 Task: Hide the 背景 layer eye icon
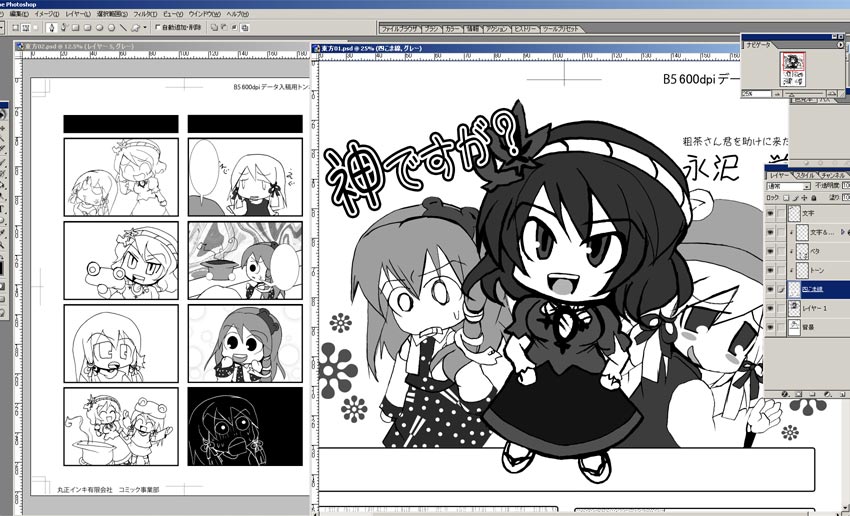coord(770,327)
